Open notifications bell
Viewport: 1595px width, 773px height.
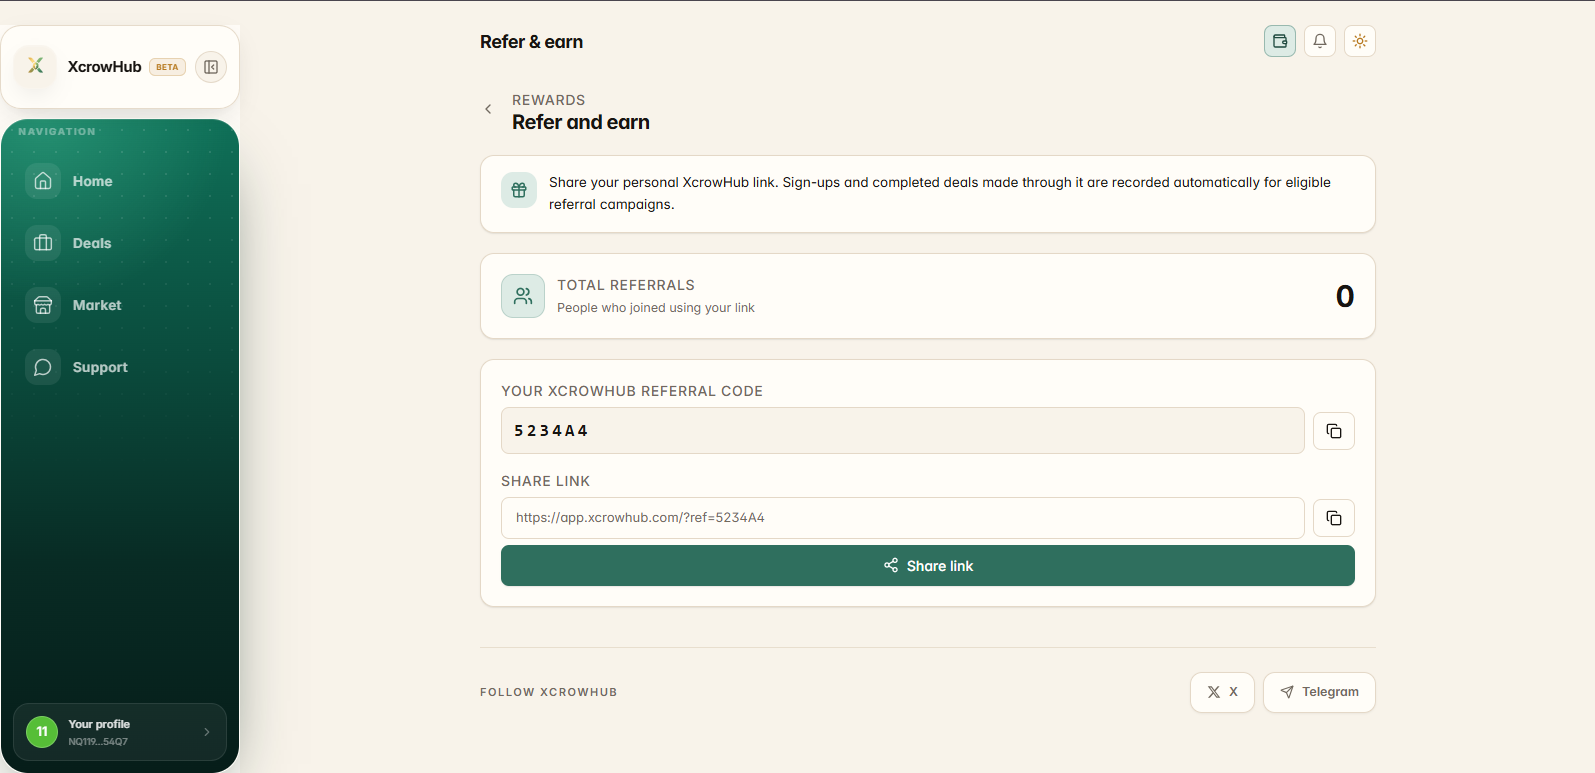coord(1320,41)
